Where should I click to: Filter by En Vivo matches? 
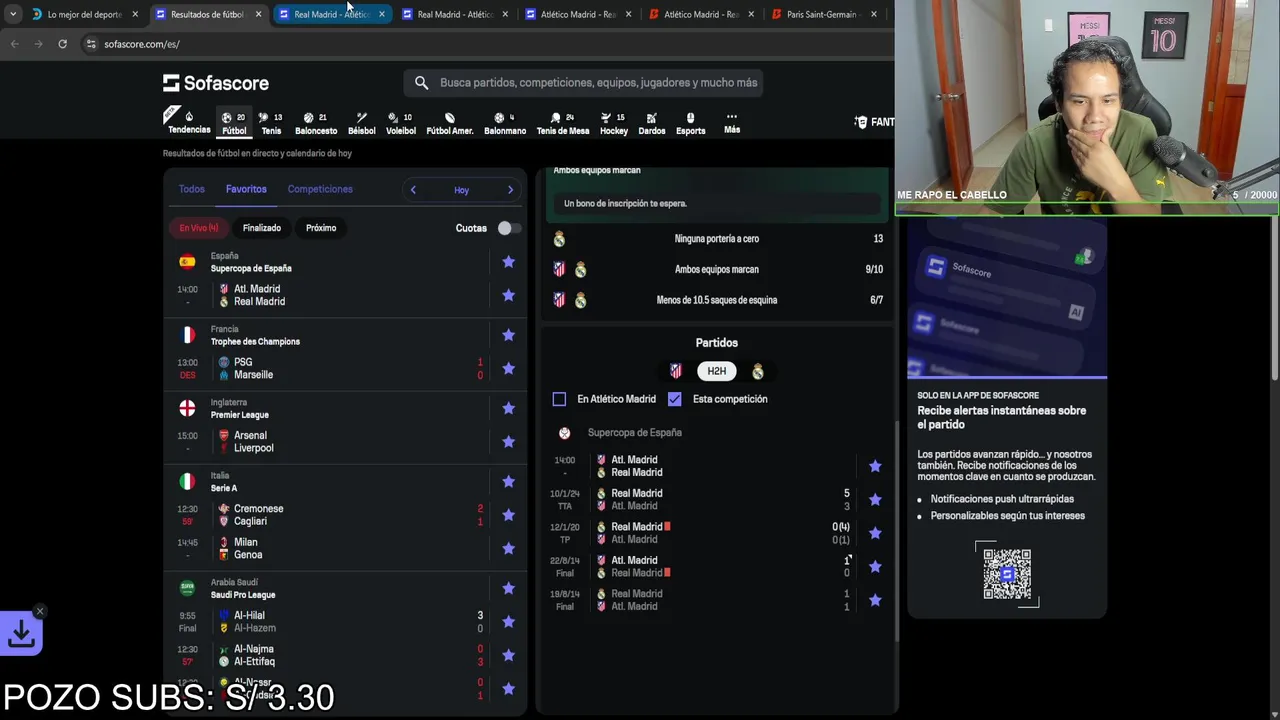(198, 228)
